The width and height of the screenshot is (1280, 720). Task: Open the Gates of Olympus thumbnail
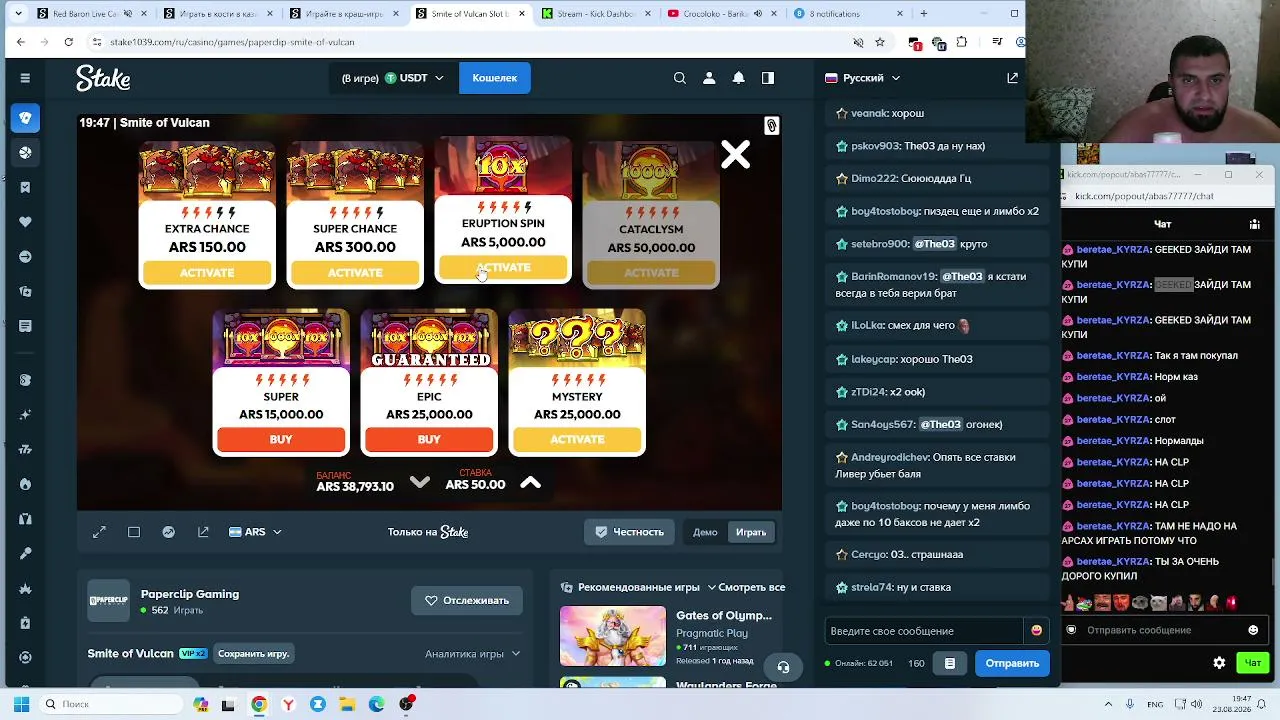click(612, 636)
